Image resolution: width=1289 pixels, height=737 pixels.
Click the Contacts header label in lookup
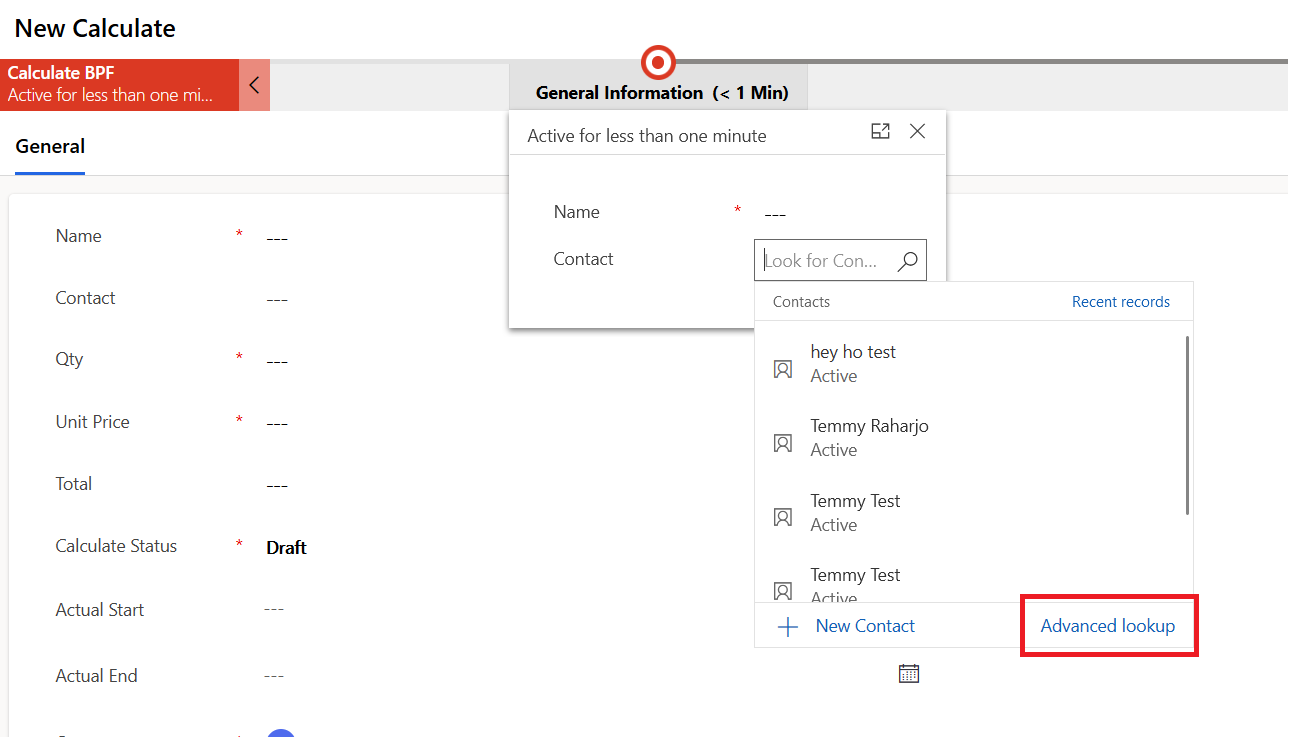click(x=801, y=302)
